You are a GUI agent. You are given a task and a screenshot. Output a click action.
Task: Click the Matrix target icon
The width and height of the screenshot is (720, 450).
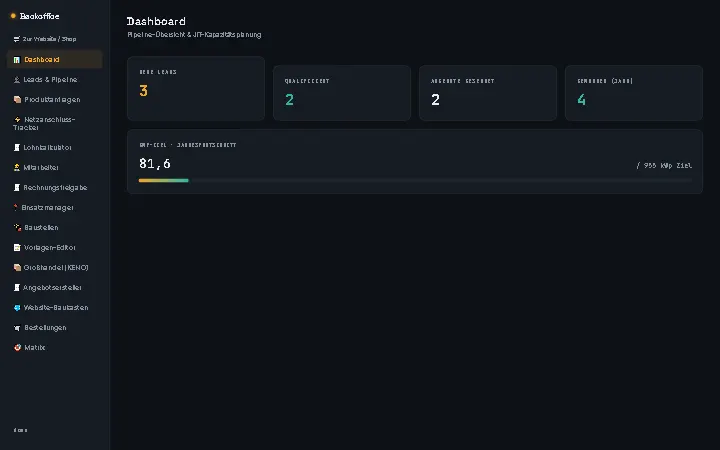tap(17, 348)
